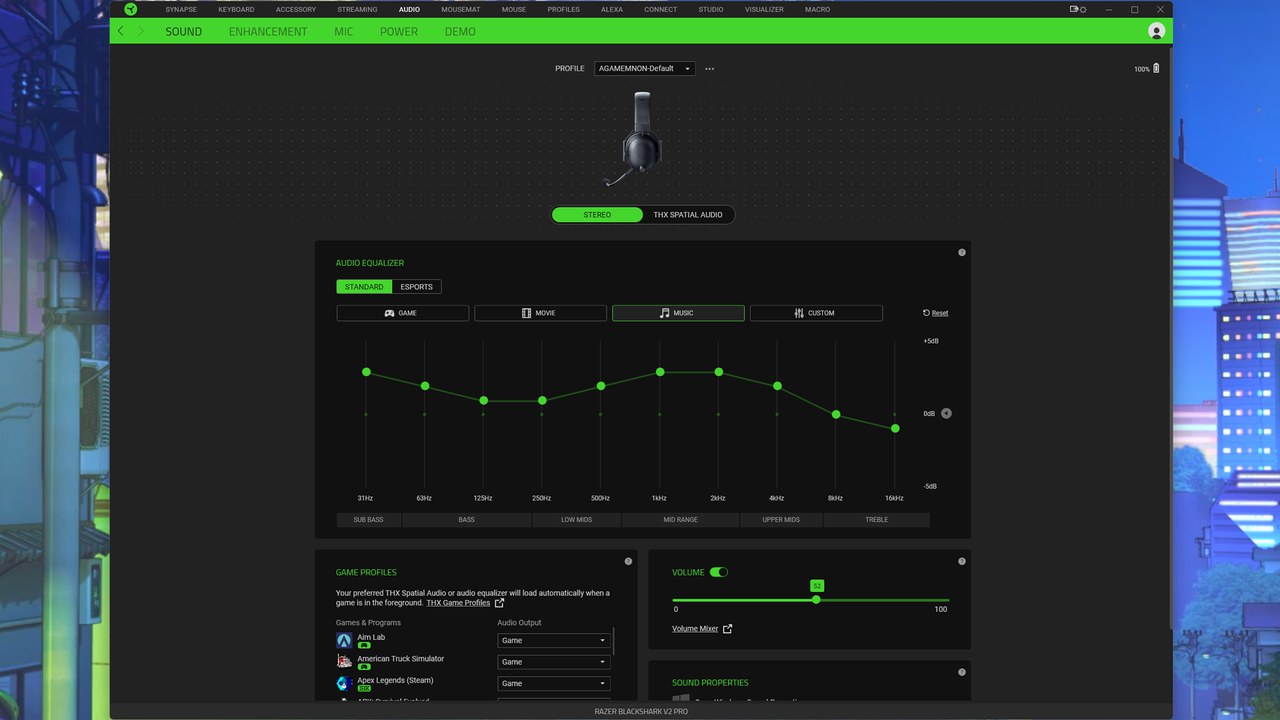The image size is (1280, 720).
Task: Open the Mousemat top menu
Action: pyautogui.click(x=461, y=9)
